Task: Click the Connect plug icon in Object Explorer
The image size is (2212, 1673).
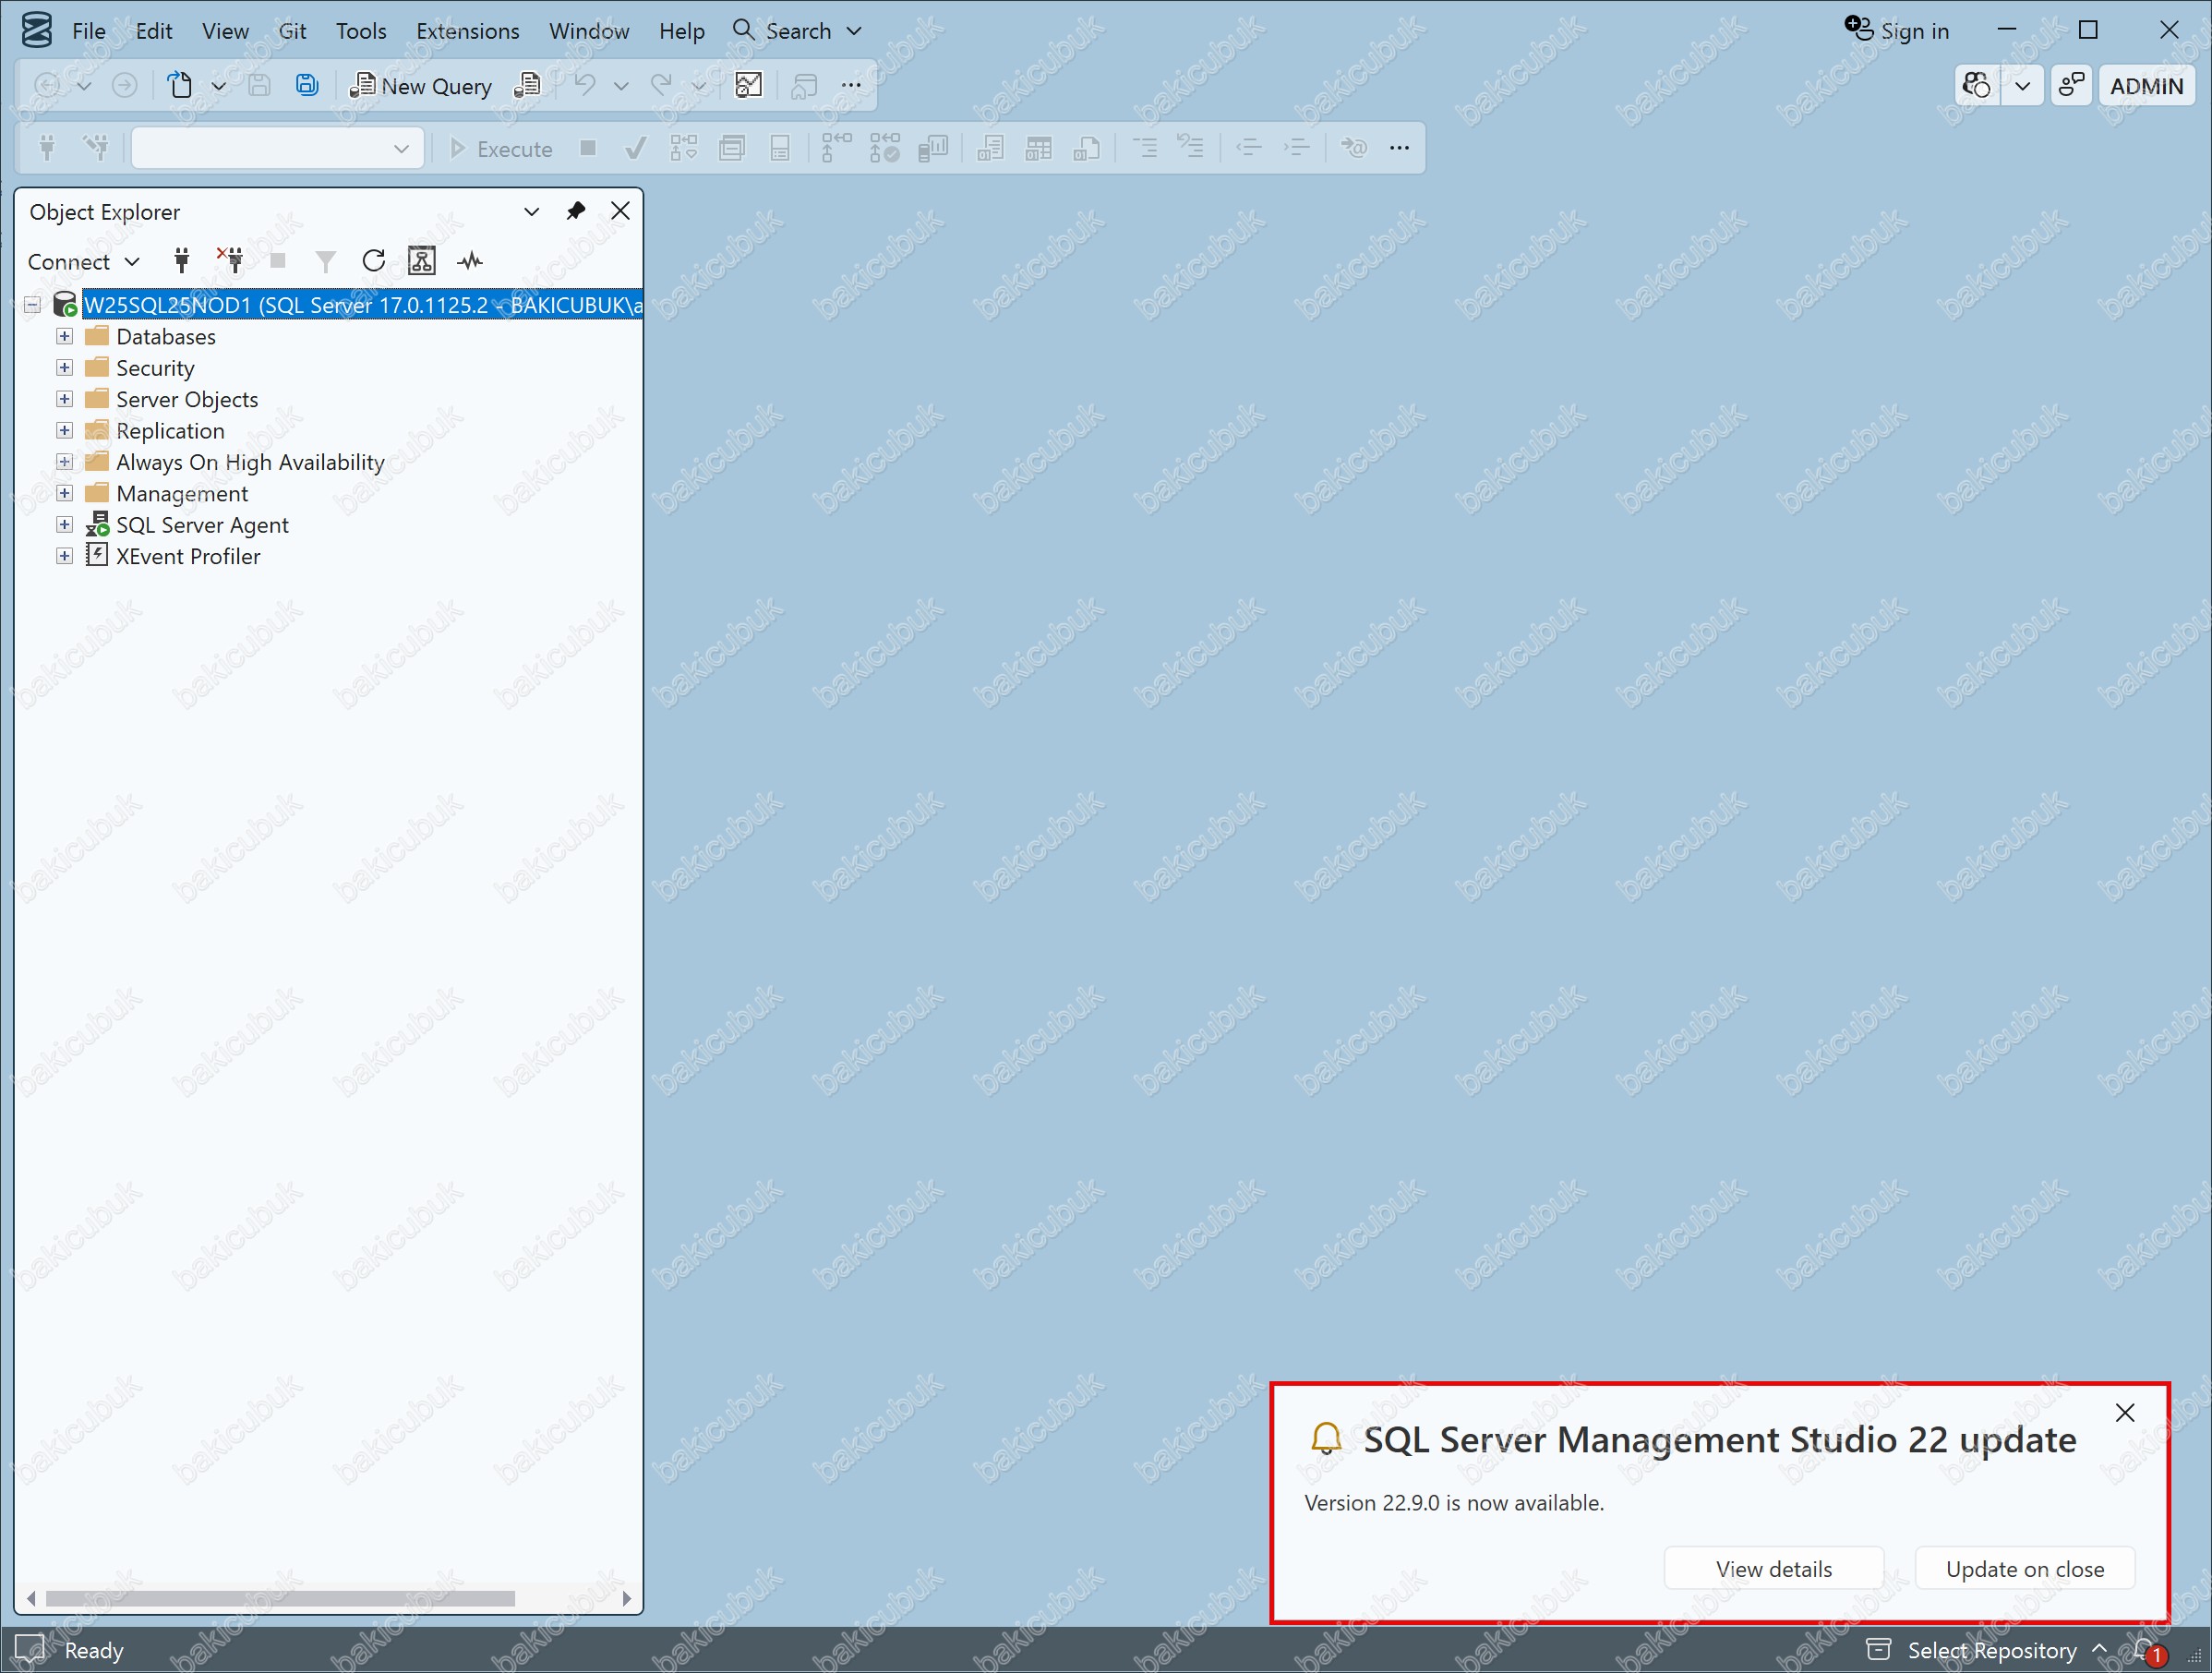Action: (x=181, y=261)
